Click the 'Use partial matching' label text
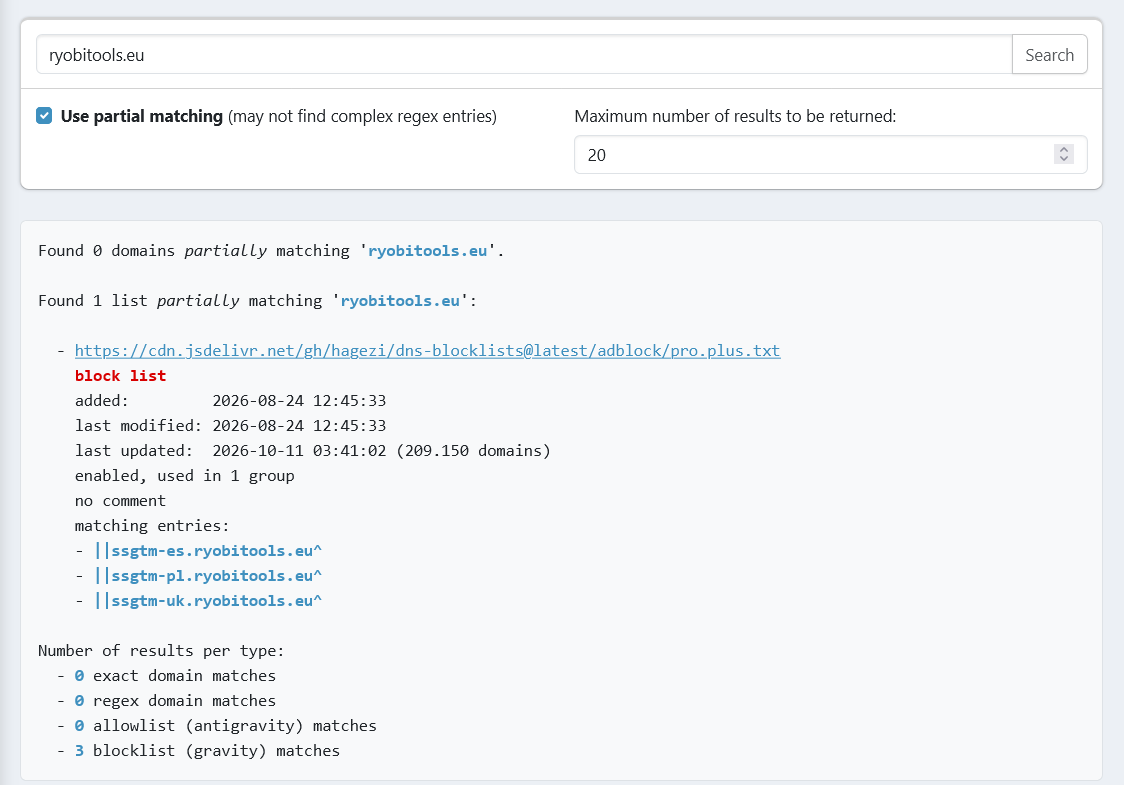The image size is (1124, 785). (x=141, y=116)
